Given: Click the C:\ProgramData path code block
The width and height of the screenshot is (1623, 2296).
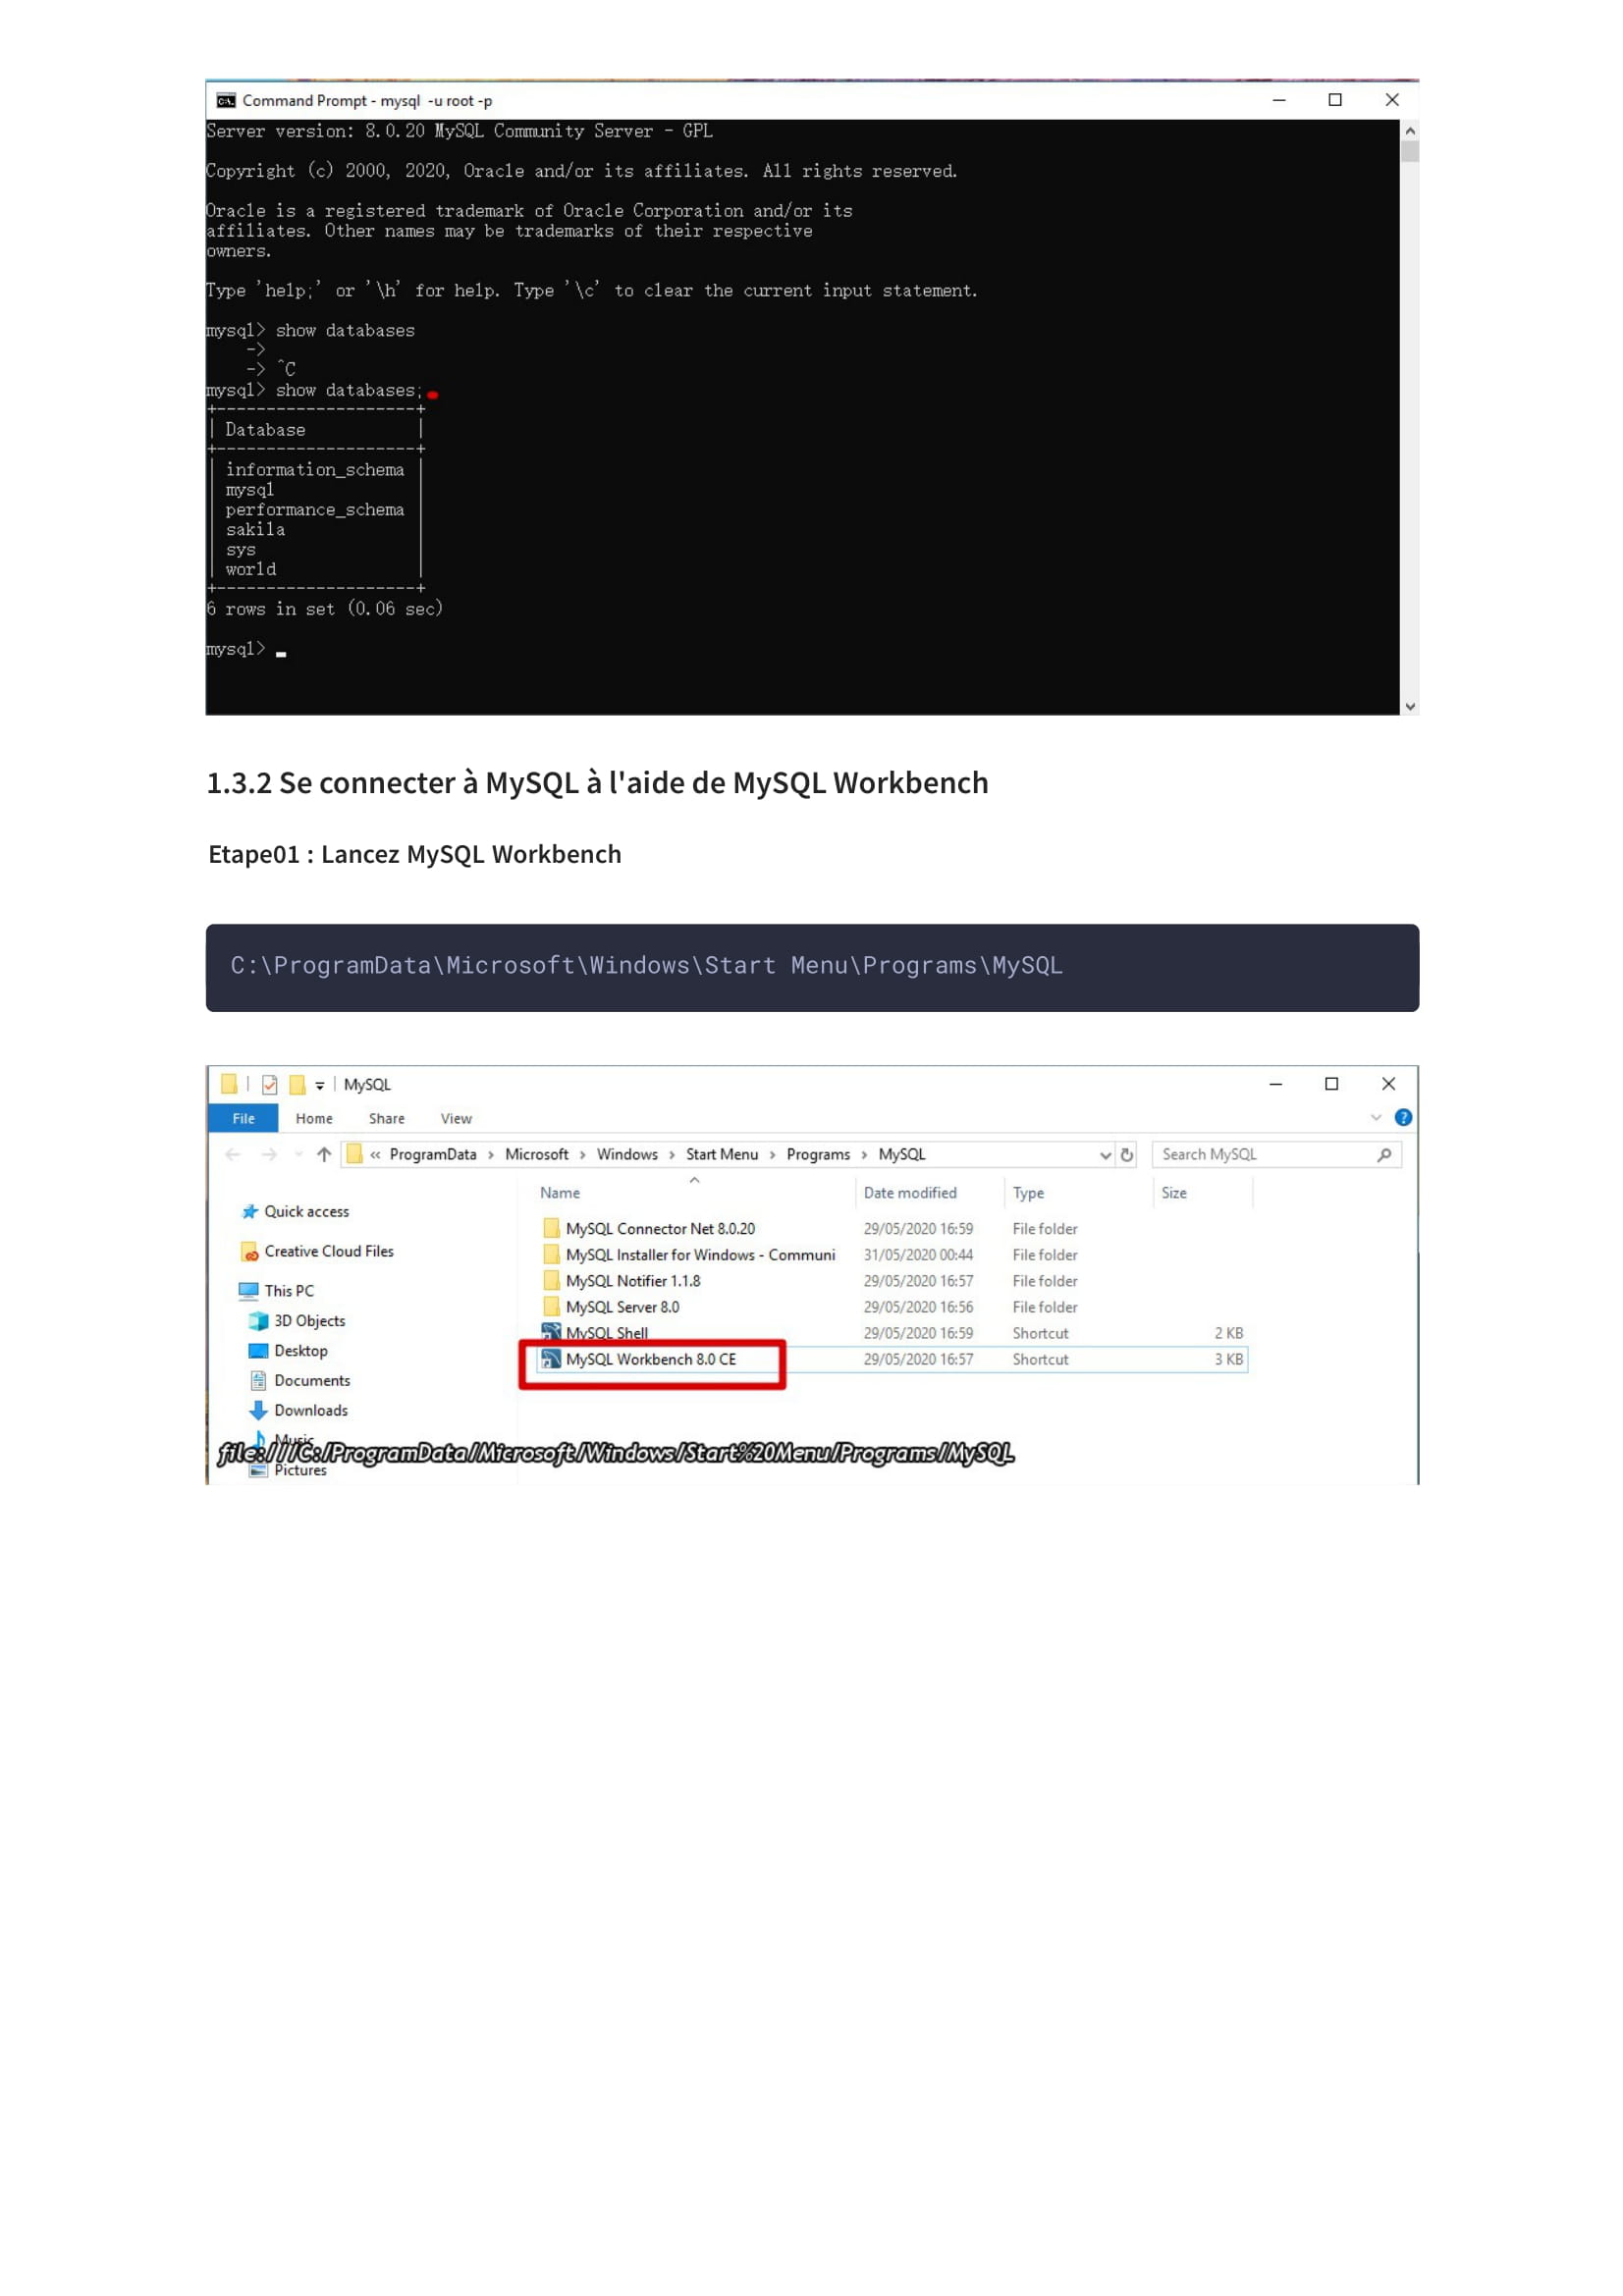Looking at the screenshot, I should (812, 967).
